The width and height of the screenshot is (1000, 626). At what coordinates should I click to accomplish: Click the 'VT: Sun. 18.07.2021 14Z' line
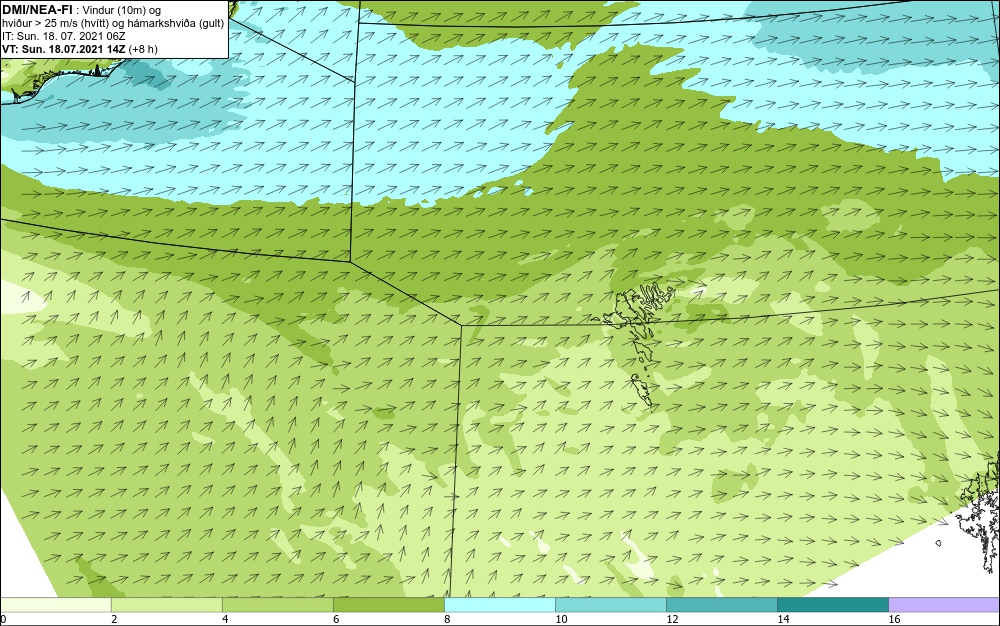pyautogui.click(x=64, y=48)
